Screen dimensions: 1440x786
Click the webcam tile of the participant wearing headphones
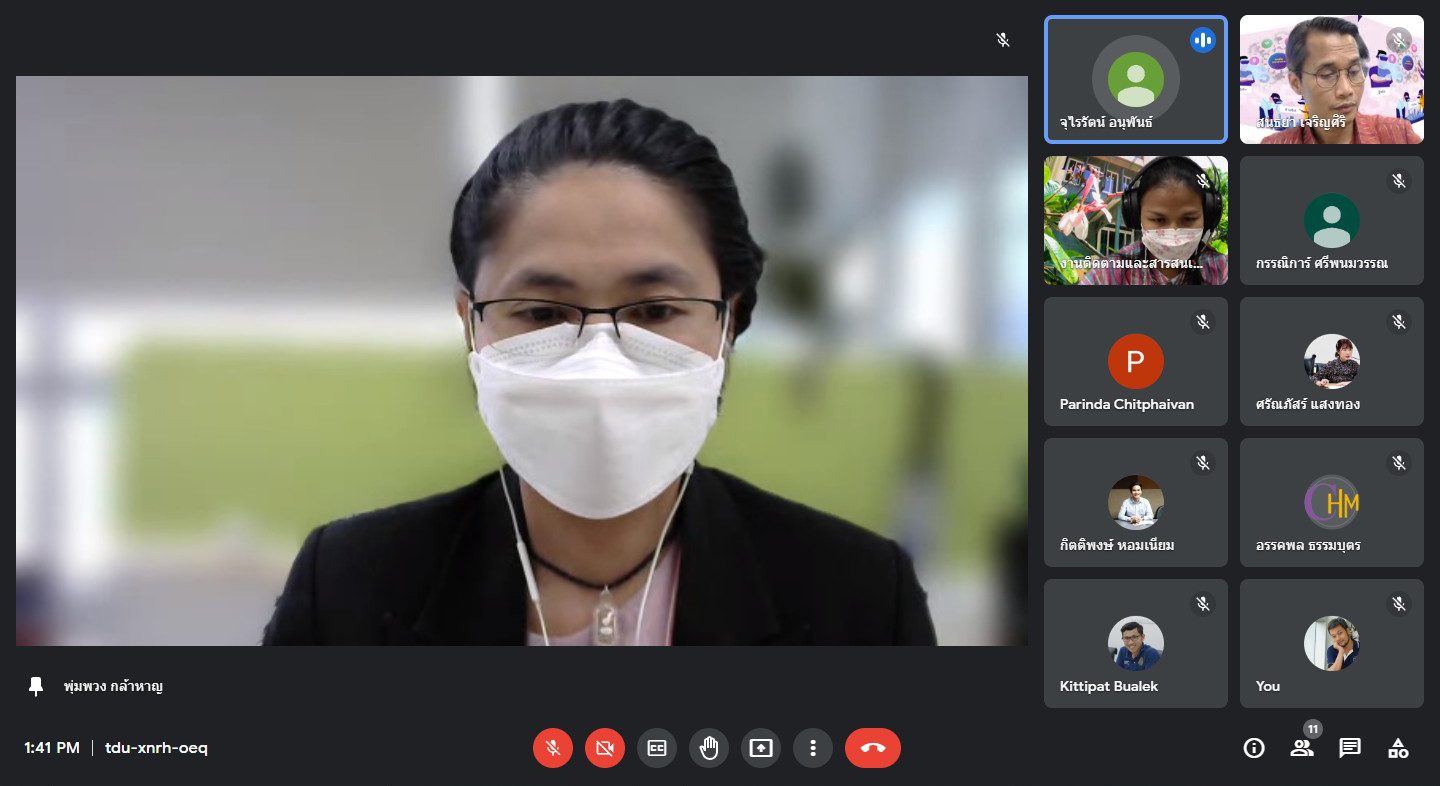coord(1135,220)
